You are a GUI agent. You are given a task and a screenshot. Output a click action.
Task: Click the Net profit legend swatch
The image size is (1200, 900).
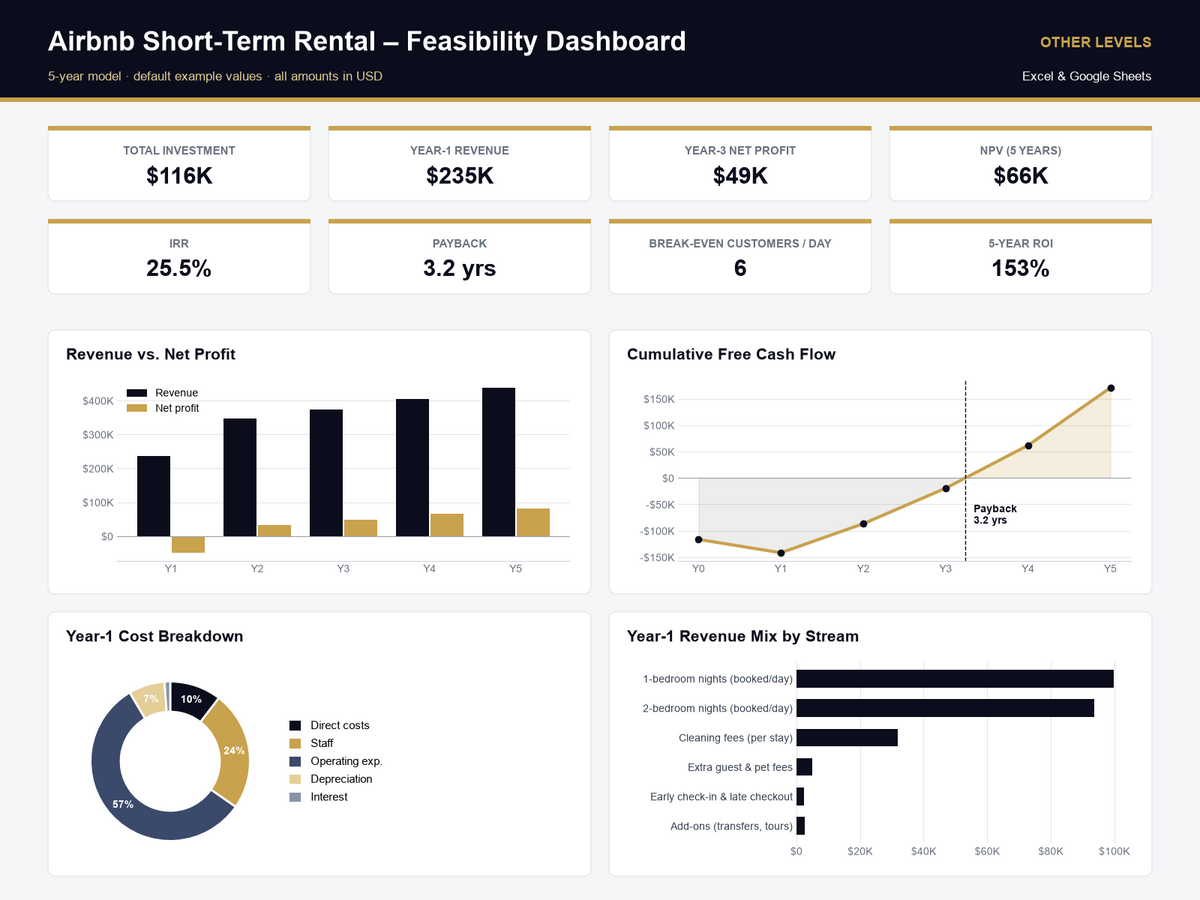pyautogui.click(x=137, y=408)
